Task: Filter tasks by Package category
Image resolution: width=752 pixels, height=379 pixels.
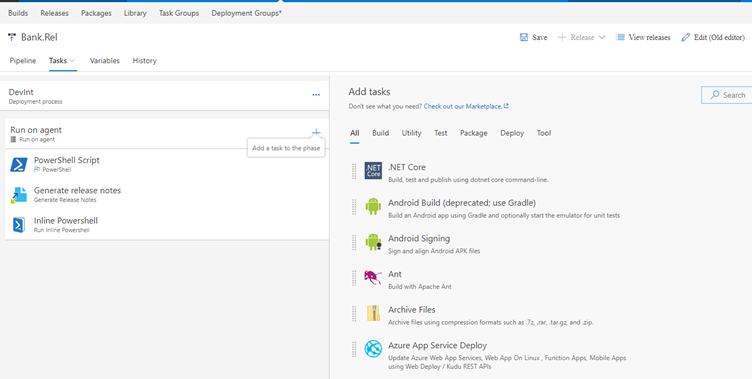Action: (473, 133)
